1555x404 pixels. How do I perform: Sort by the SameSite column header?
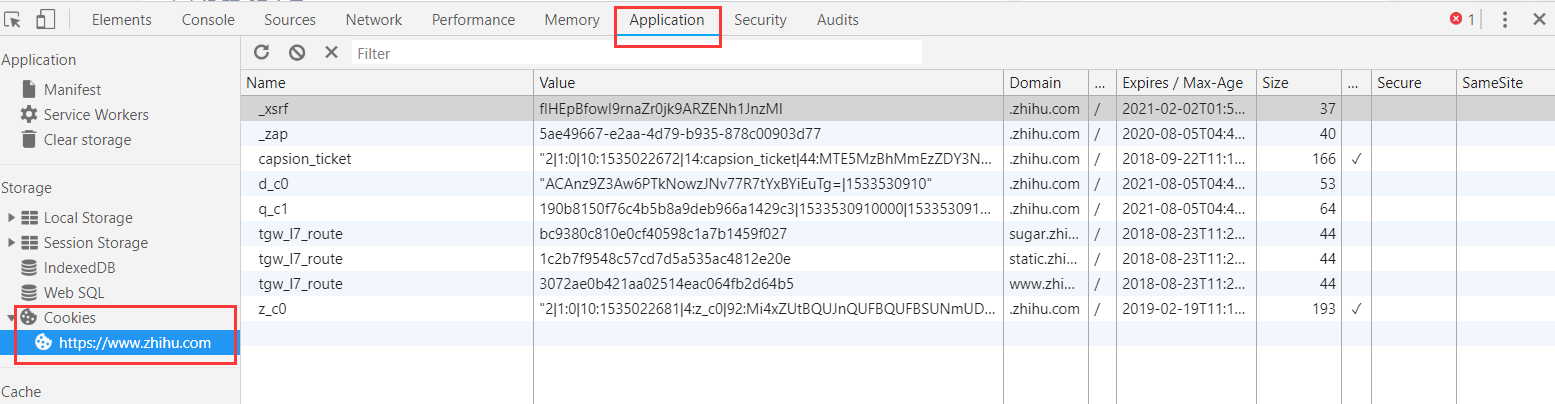tap(1505, 83)
